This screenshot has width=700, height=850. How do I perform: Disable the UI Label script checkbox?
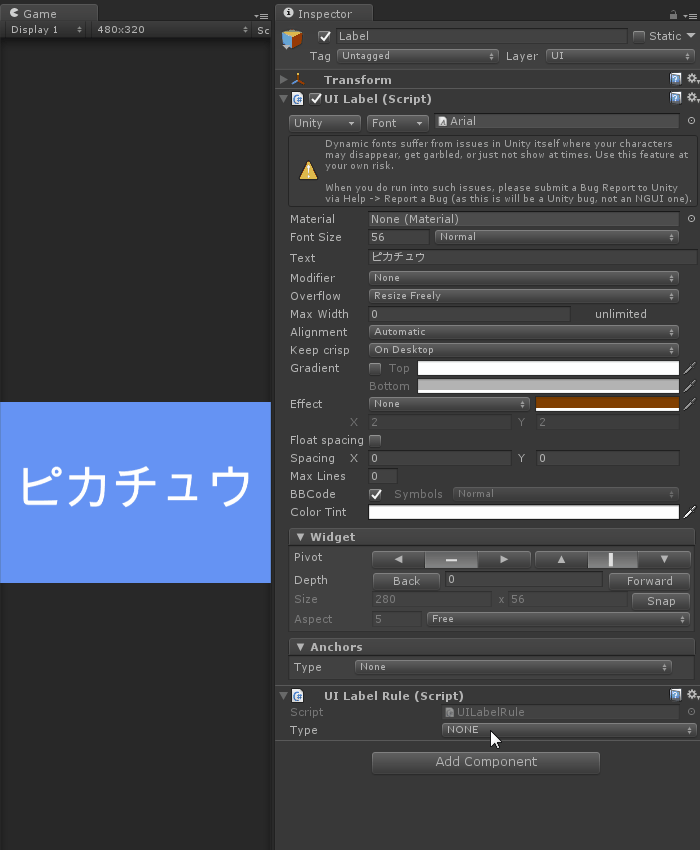316,99
